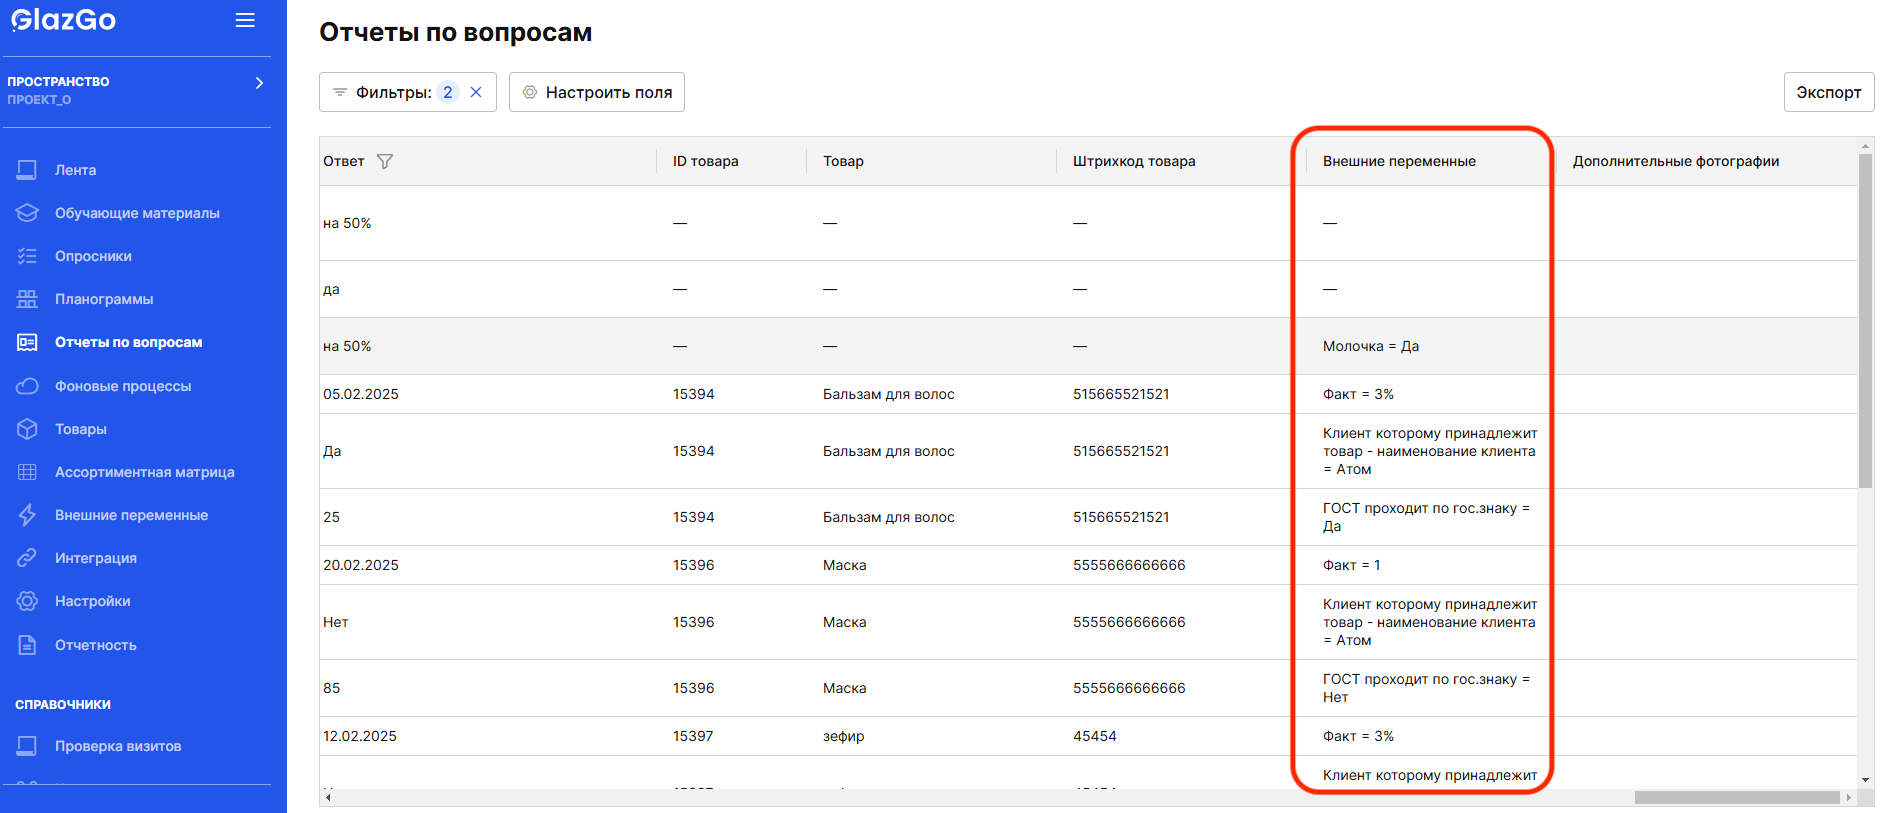
Task: Click the Внешние переменные column header
Action: coord(1399,161)
